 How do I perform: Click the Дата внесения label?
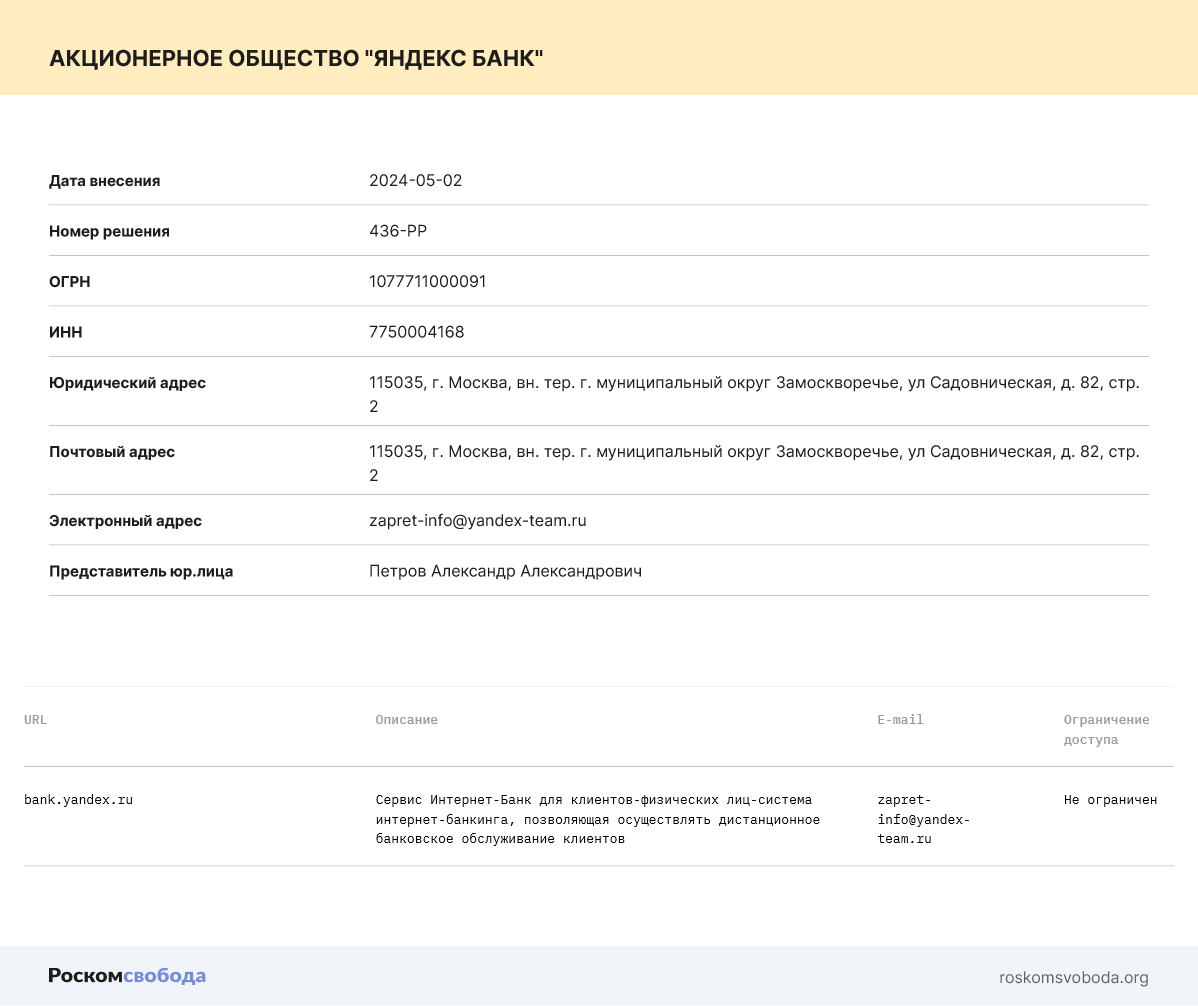[105, 181]
